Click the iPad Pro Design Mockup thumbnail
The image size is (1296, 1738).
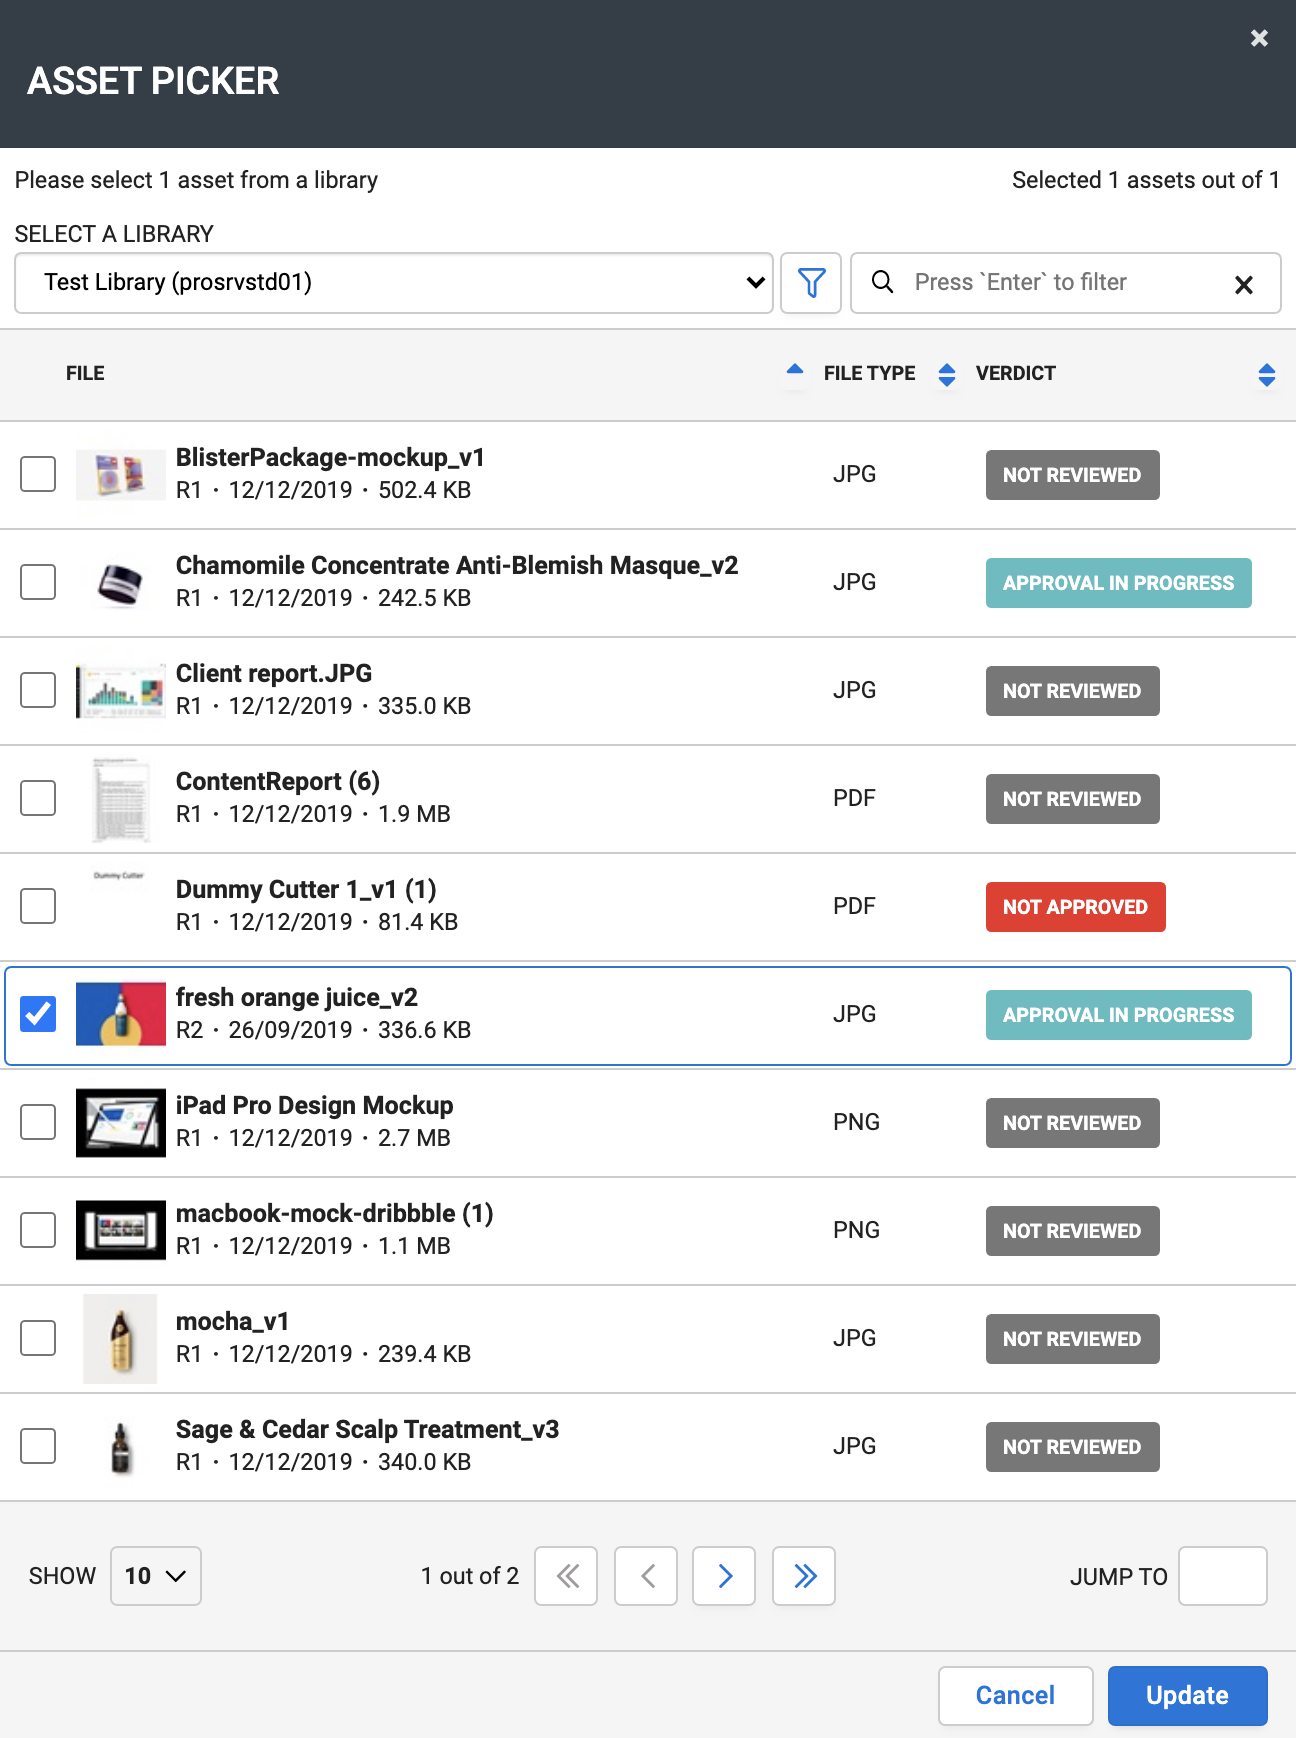(121, 1122)
